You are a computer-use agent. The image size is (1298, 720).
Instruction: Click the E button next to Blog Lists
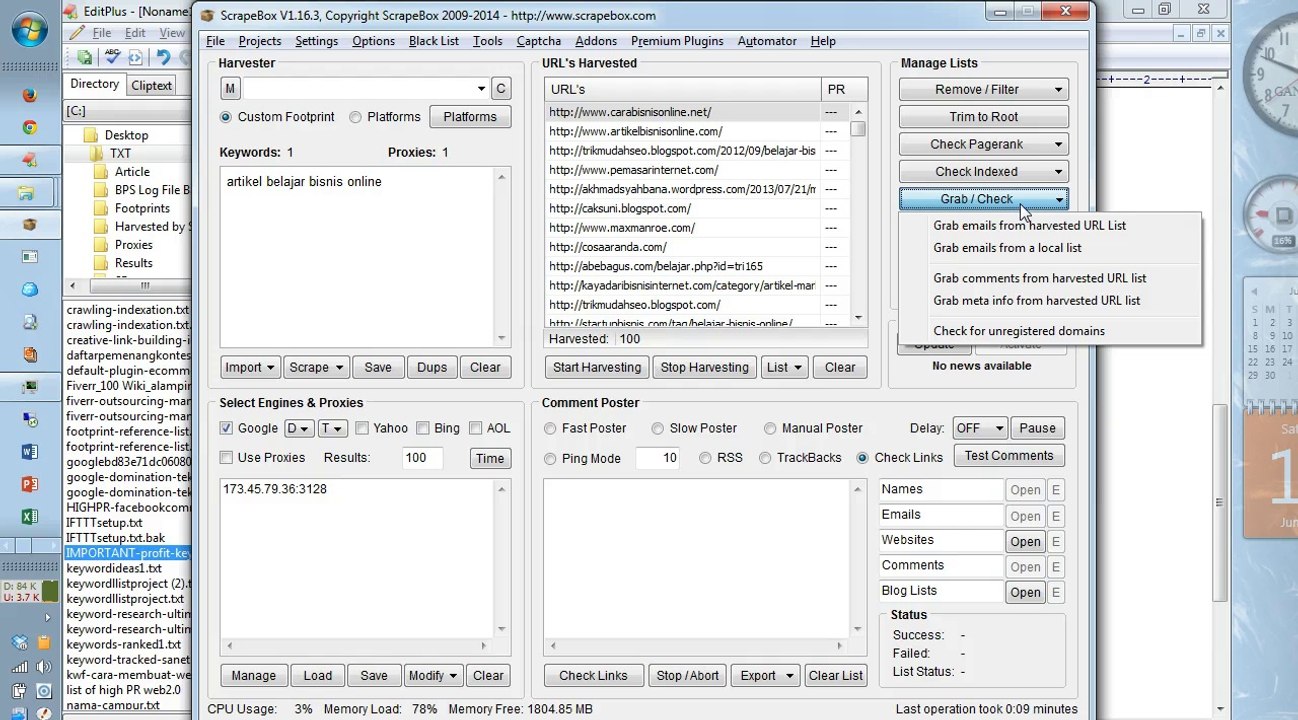1055,592
